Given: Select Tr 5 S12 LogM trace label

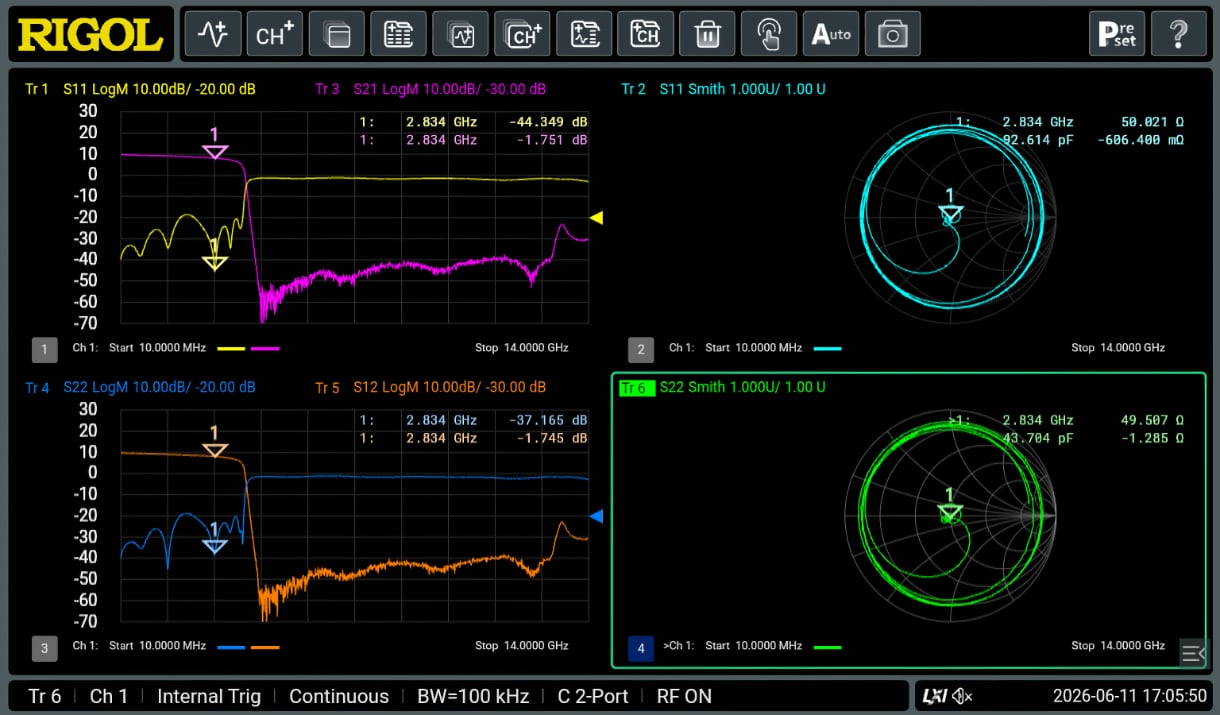Looking at the screenshot, I should coord(431,387).
